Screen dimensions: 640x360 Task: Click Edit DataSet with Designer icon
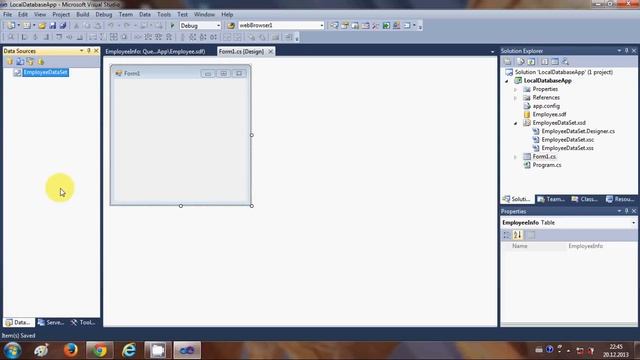click(x=20, y=62)
